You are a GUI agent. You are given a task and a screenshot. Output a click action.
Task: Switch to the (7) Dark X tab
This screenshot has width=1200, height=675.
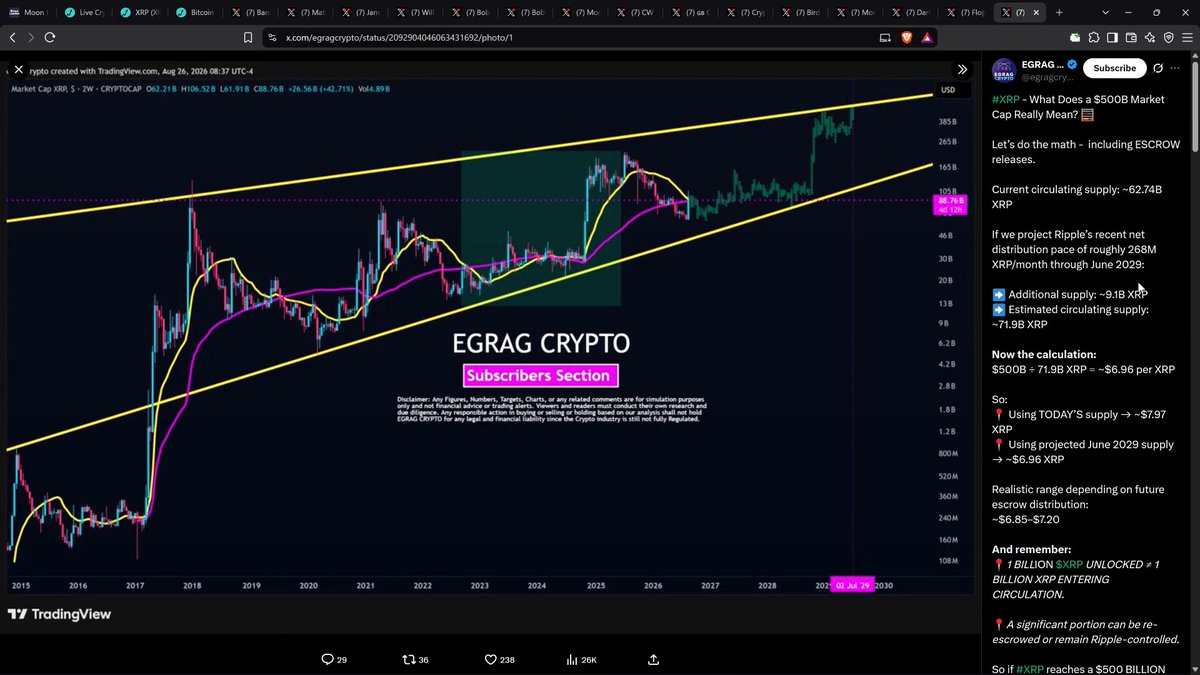(912, 12)
